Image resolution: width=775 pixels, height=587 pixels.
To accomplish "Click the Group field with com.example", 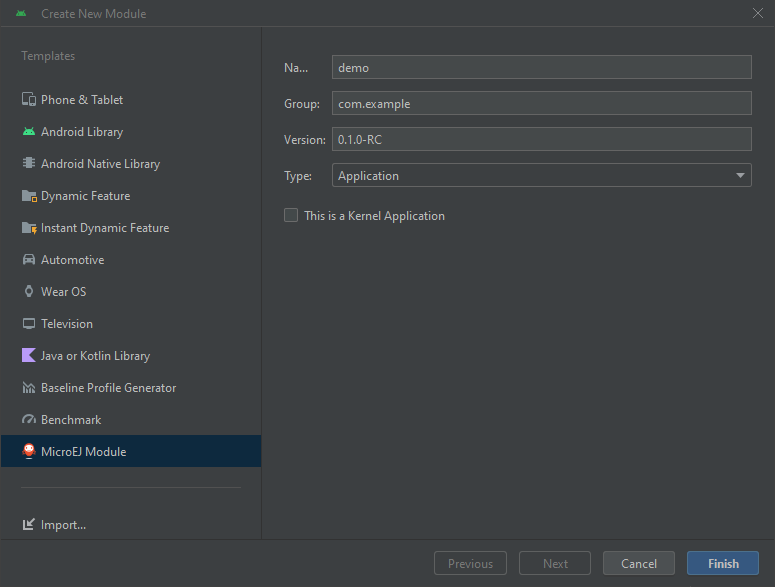I will [x=541, y=103].
